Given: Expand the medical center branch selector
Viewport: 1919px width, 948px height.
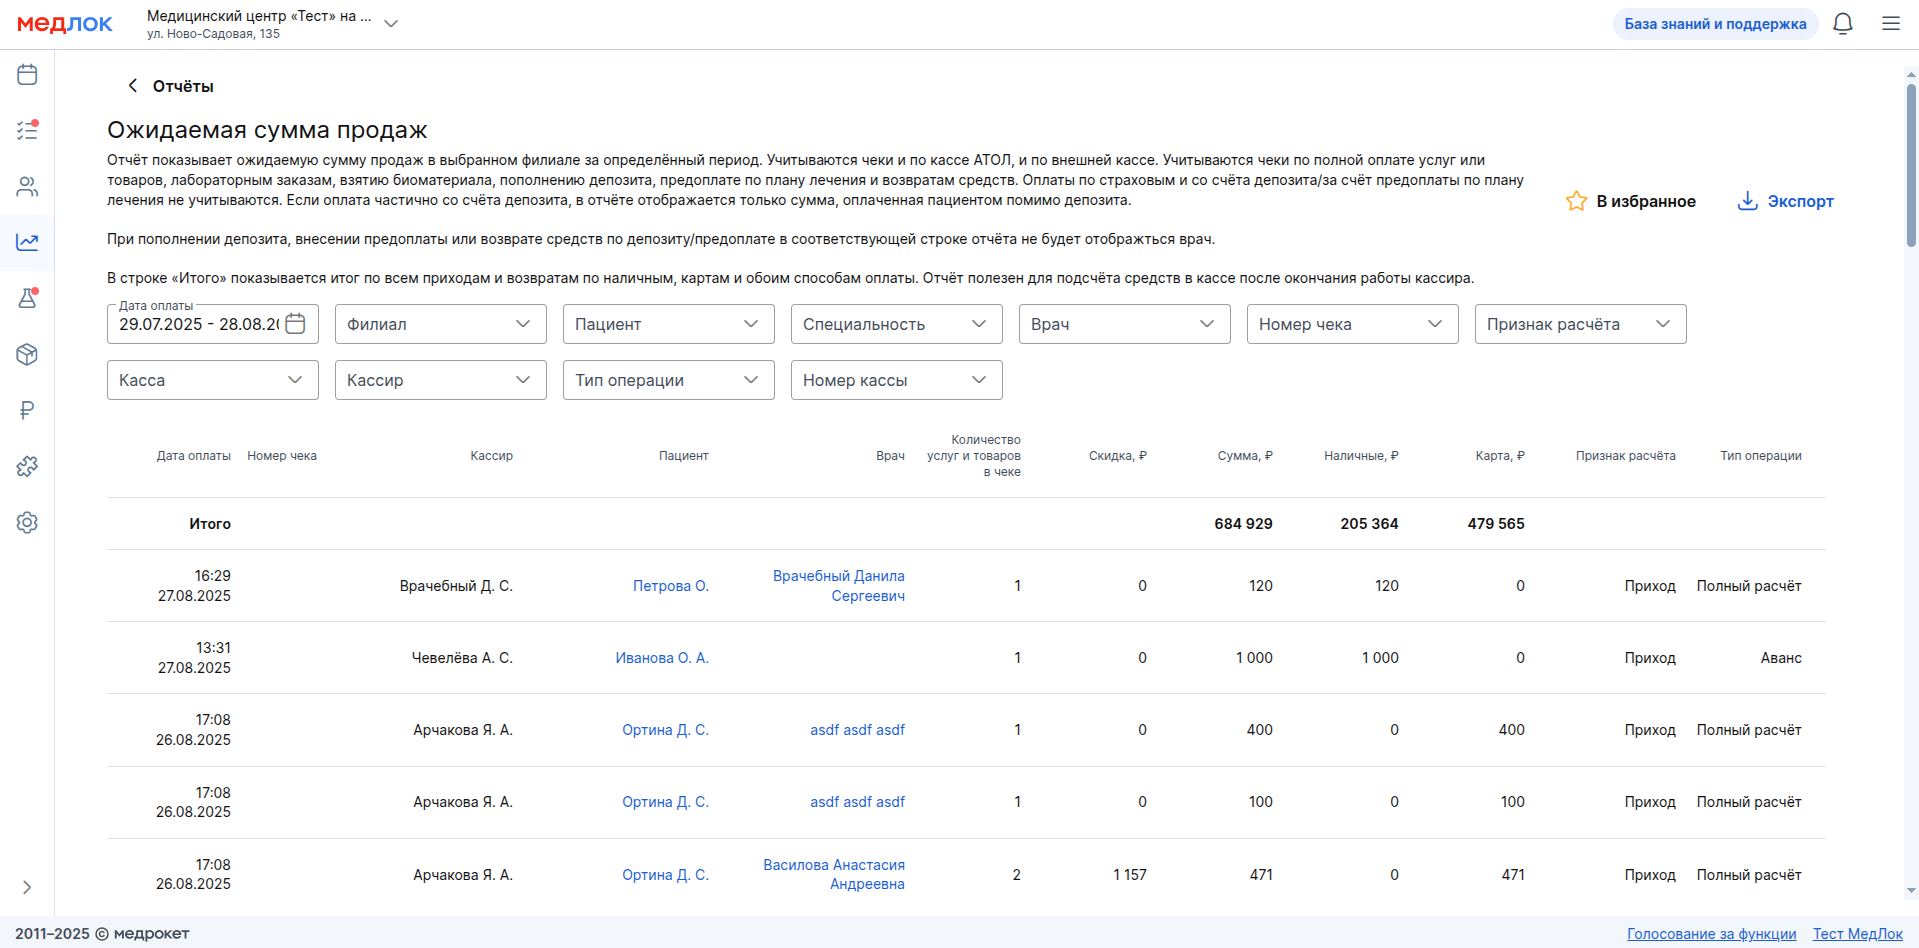Looking at the screenshot, I should 391,24.
